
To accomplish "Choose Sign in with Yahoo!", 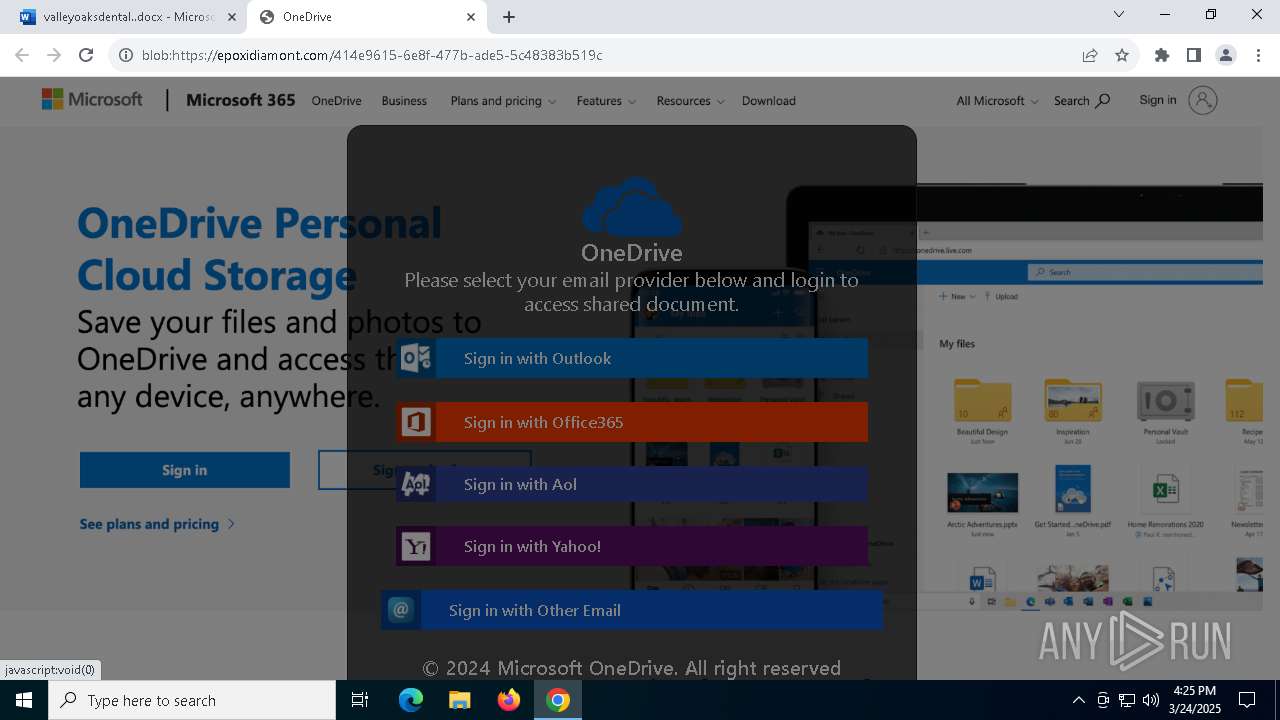I will (631, 546).
